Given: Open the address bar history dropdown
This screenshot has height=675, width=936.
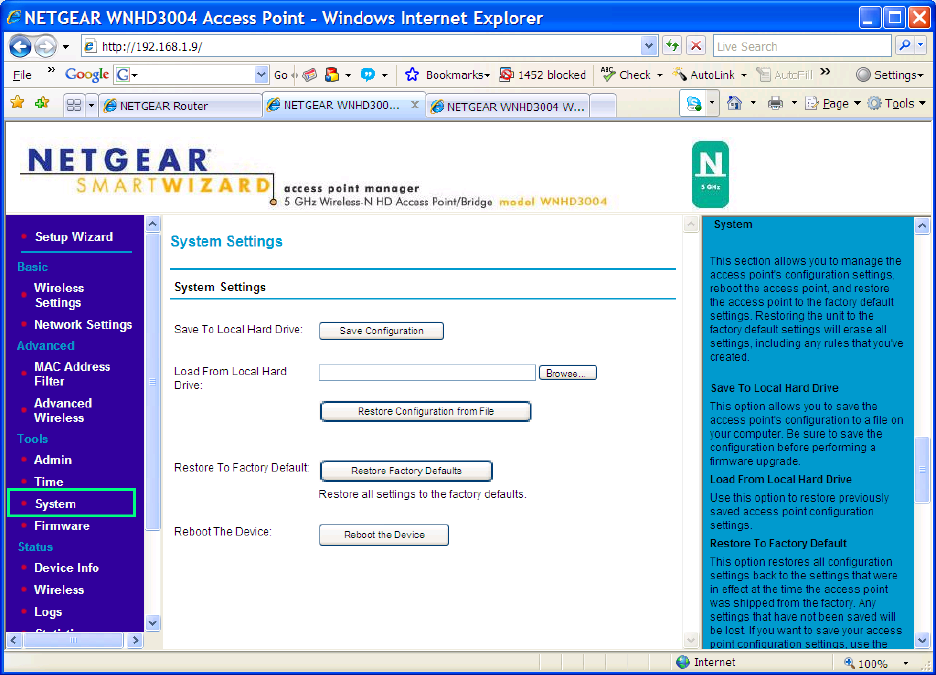Looking at the screenshot, I should 649,45.
